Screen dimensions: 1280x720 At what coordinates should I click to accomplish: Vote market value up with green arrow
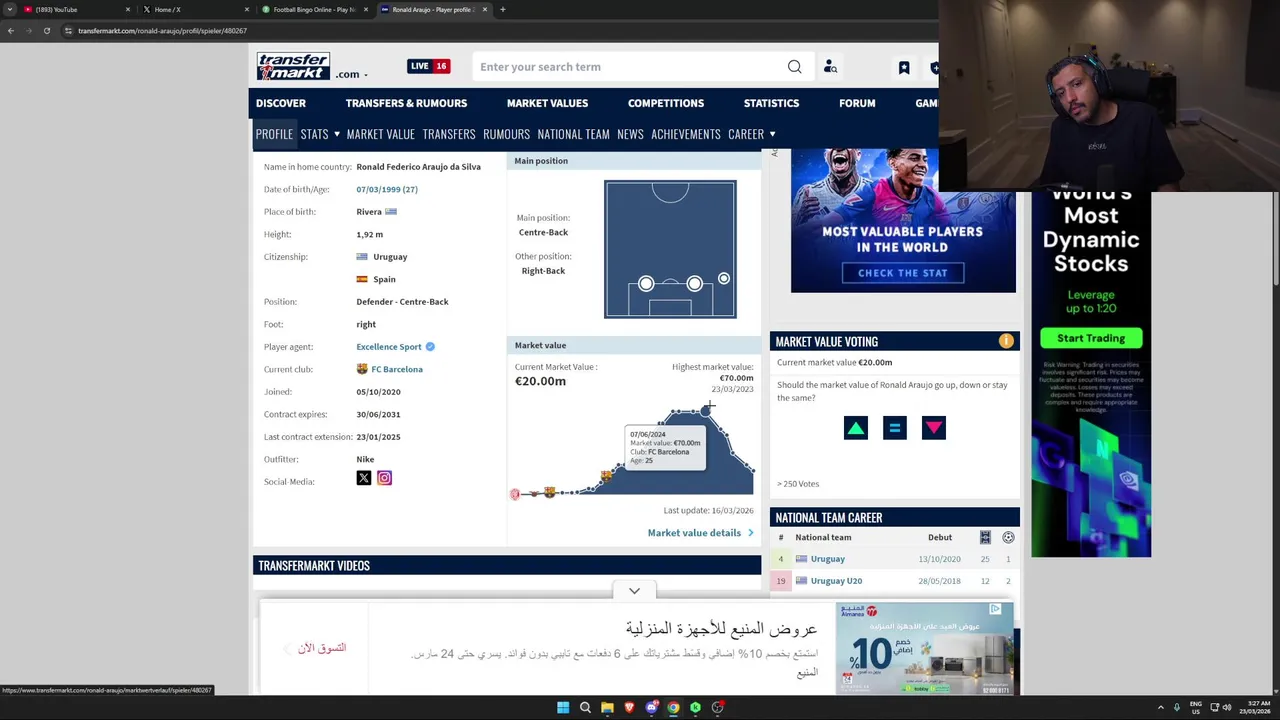click(856, 428)
